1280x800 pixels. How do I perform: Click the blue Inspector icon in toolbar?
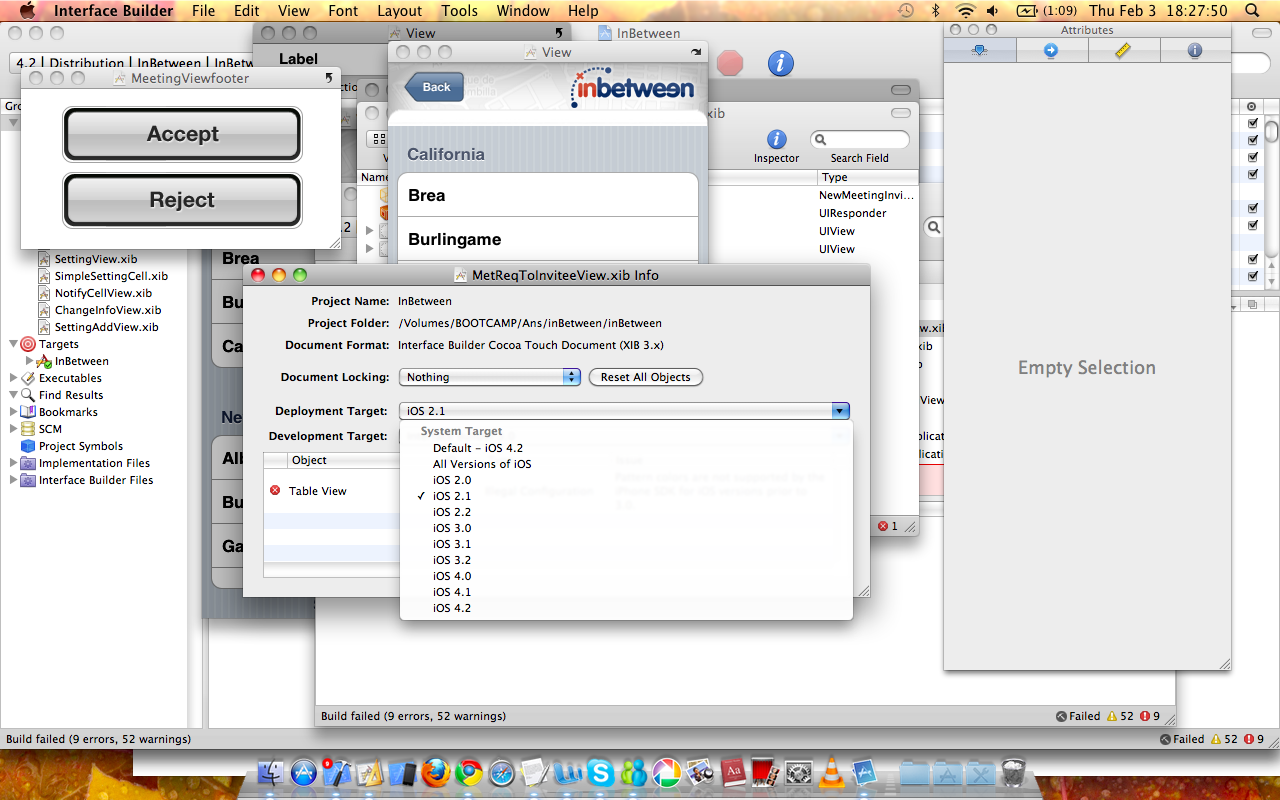click(x=776, y=139)
